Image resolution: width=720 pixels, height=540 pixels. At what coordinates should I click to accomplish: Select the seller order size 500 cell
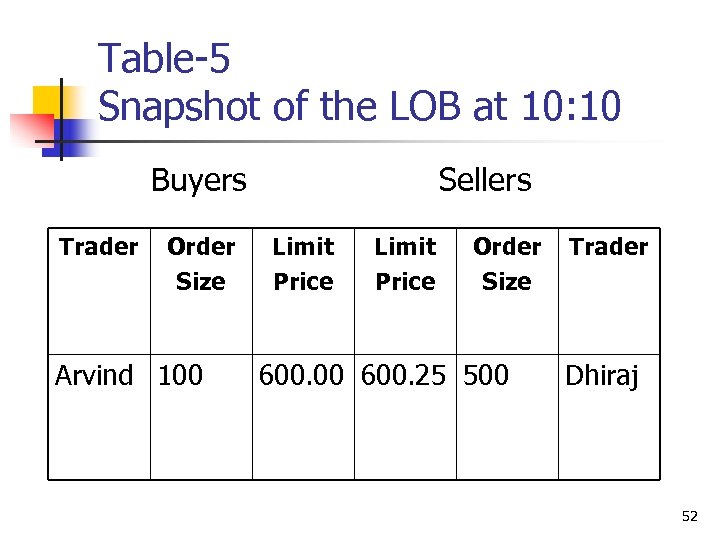point(485,376)
